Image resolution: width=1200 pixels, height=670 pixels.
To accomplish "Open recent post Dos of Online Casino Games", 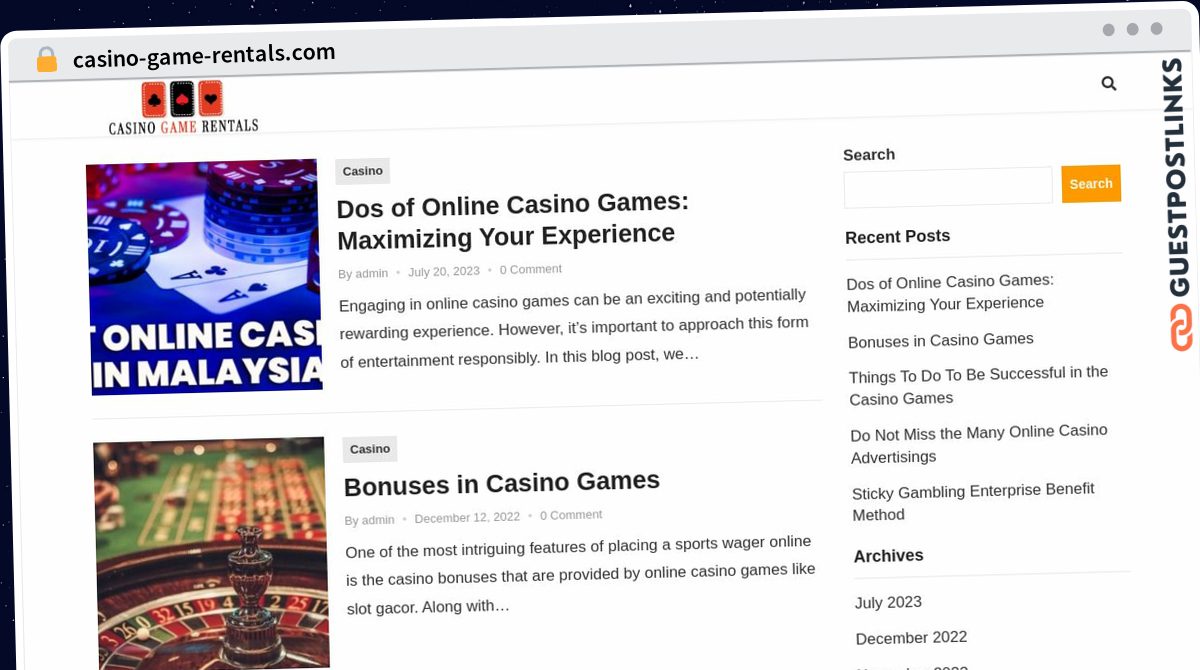I will pyautogui.click(x=950, y=292).
